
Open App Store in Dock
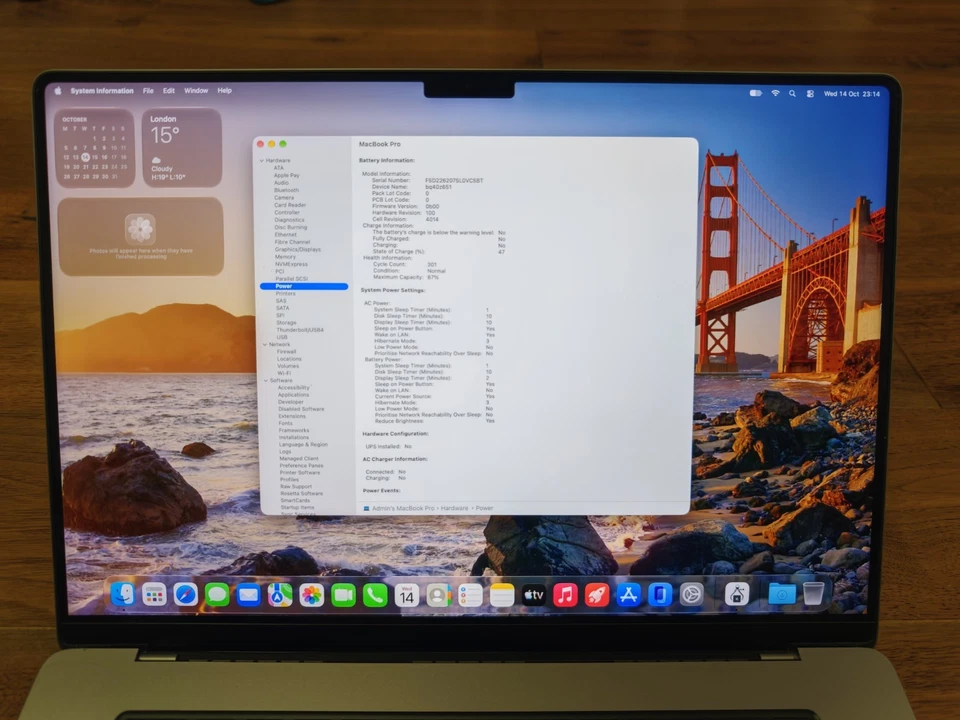point(628,594)
